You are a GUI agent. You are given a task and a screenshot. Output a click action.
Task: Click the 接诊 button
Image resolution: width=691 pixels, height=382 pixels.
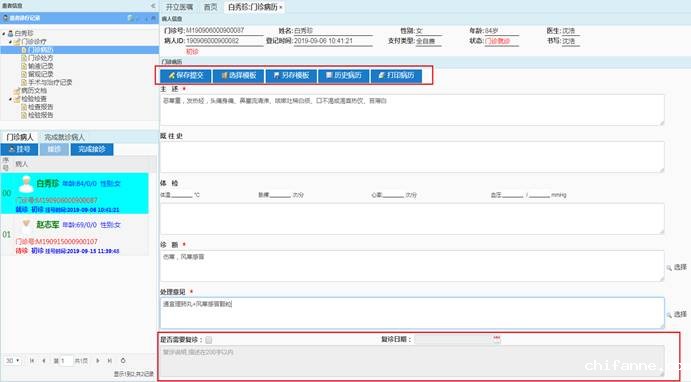(54, 149)
